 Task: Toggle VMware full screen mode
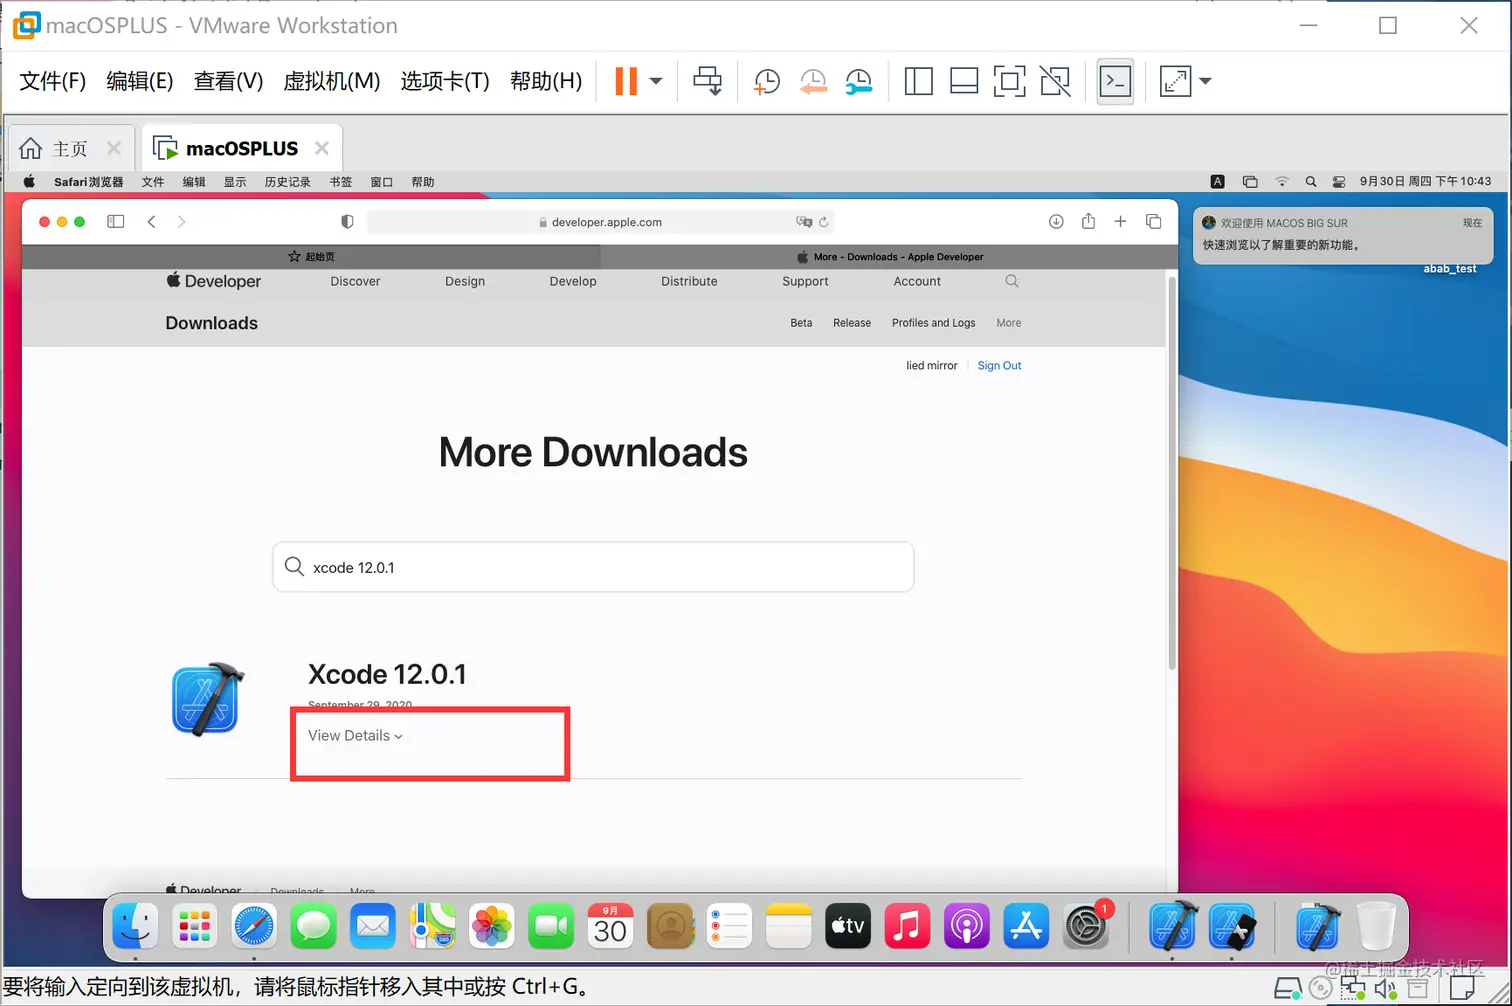1009,81
